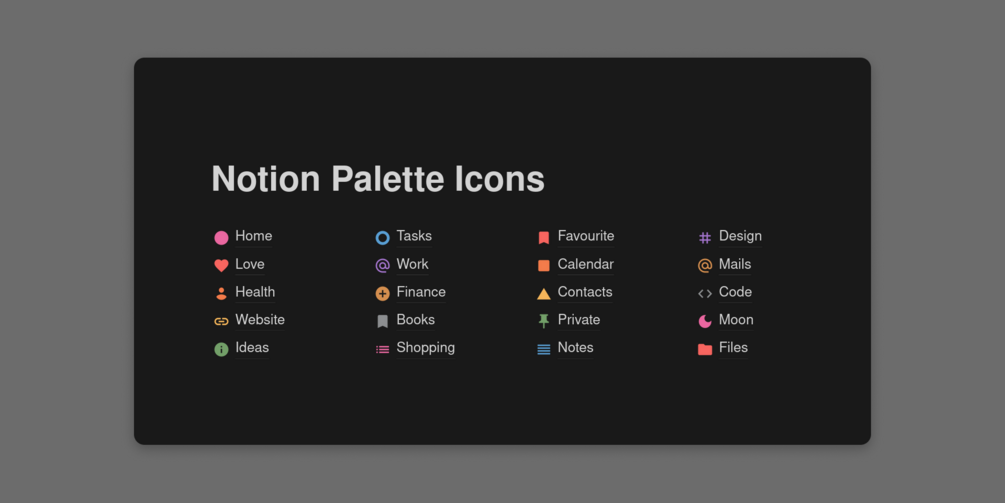Click the orange plus Finance icon

coord(383,293)
